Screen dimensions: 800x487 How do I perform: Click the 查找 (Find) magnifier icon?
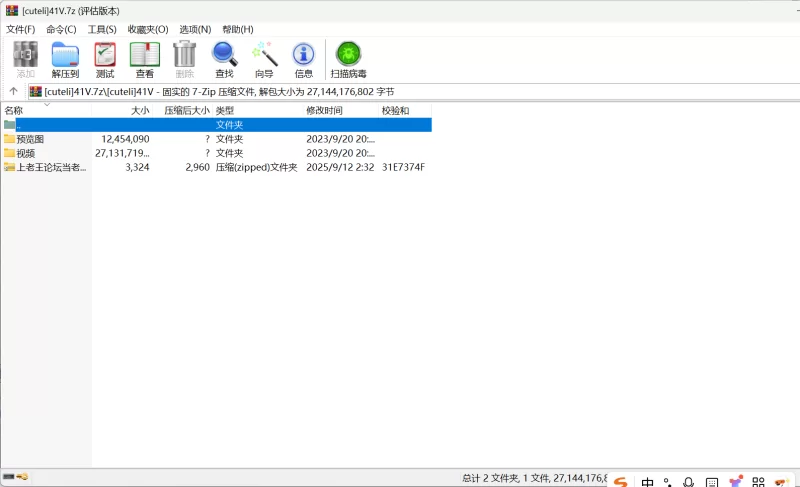coord(224,55)
